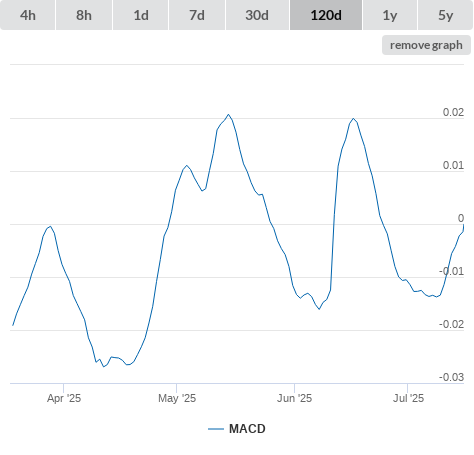Toggle the MACD legend entry

pyautogui.click(x=237, y=429)
